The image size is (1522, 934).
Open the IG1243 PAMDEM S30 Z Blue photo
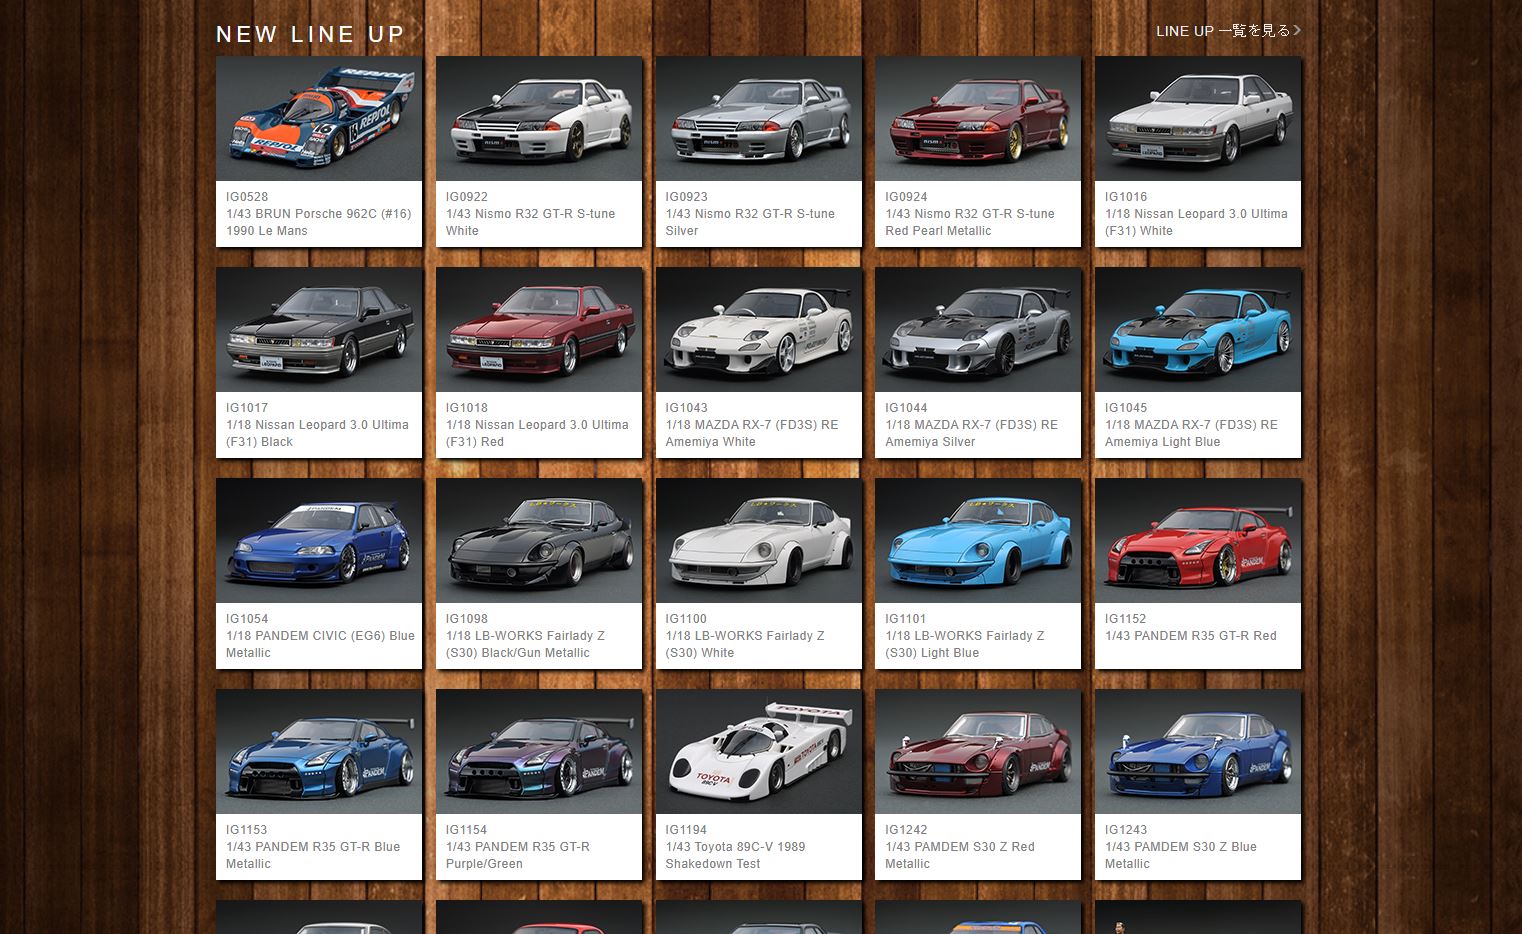(1198, 752)
